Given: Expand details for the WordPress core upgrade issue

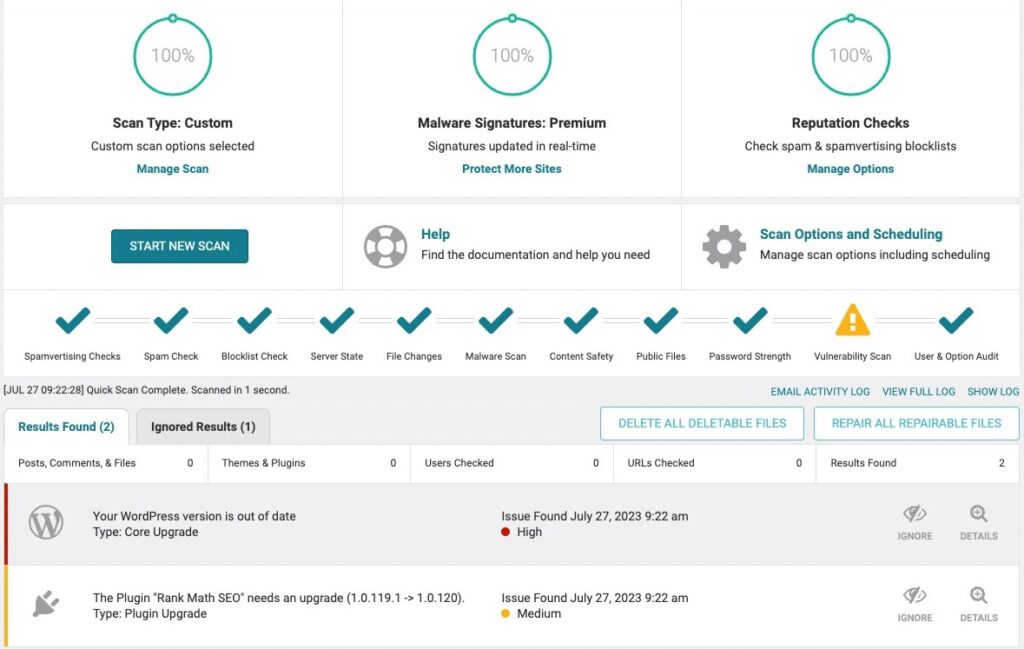Looking at the screenshot, I should click(x=978, y=522).
